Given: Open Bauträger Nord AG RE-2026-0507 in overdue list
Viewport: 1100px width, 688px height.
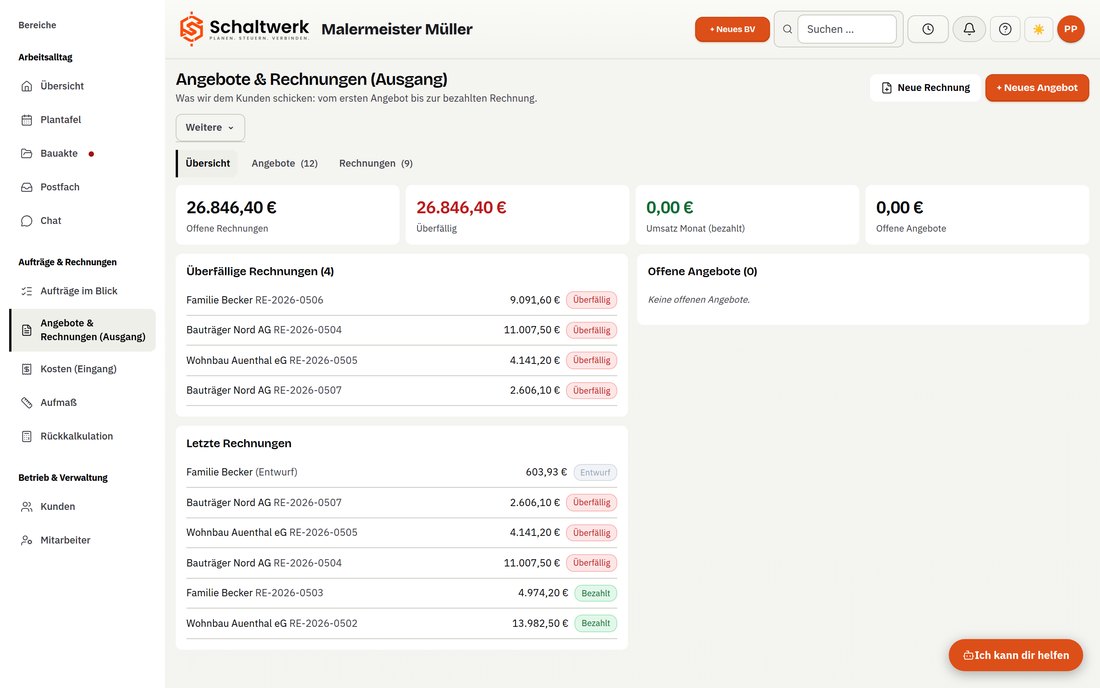Looking at the screenshot, I should pyautogui.click(x=401, y=391).
